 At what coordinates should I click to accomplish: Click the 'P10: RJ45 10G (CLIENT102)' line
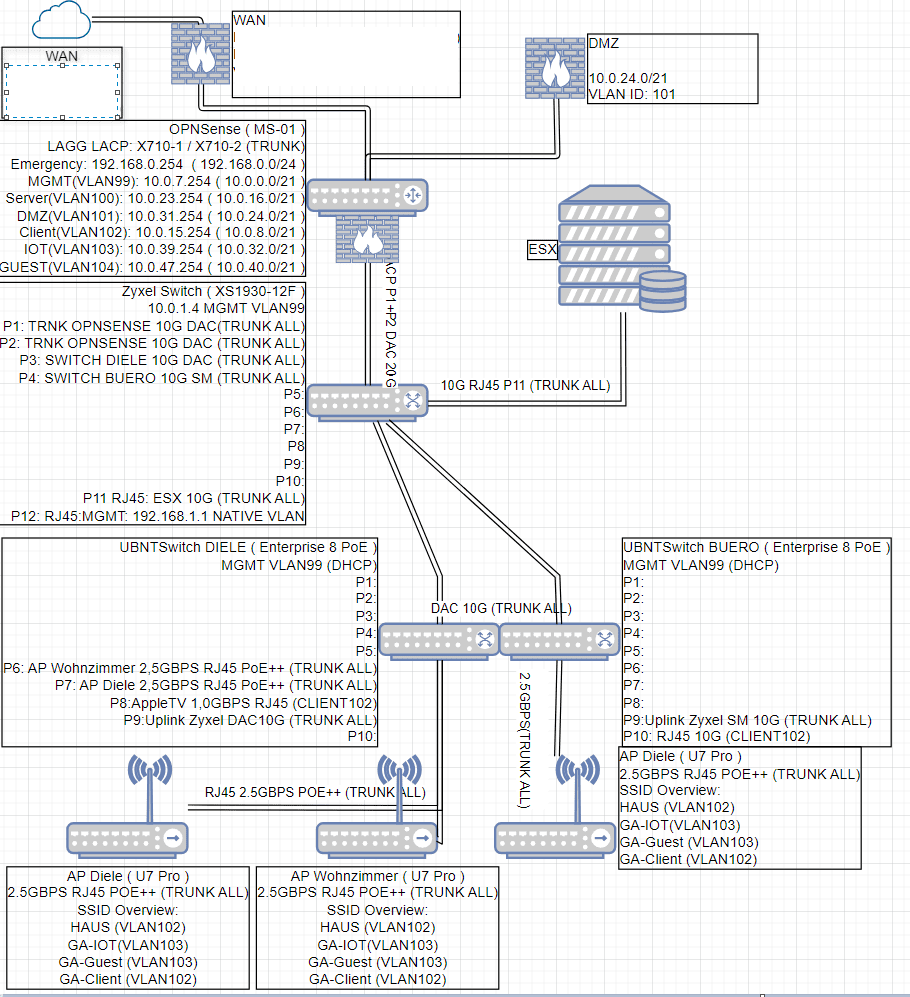(717, 736)
